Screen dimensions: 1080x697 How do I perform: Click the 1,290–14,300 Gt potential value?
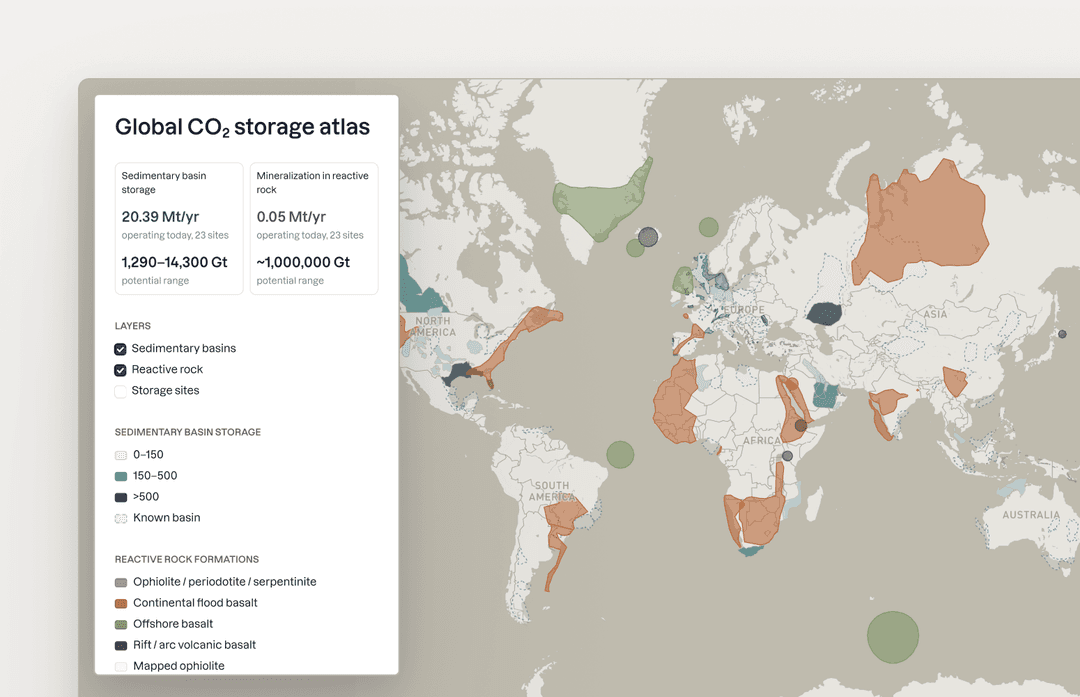174,262
